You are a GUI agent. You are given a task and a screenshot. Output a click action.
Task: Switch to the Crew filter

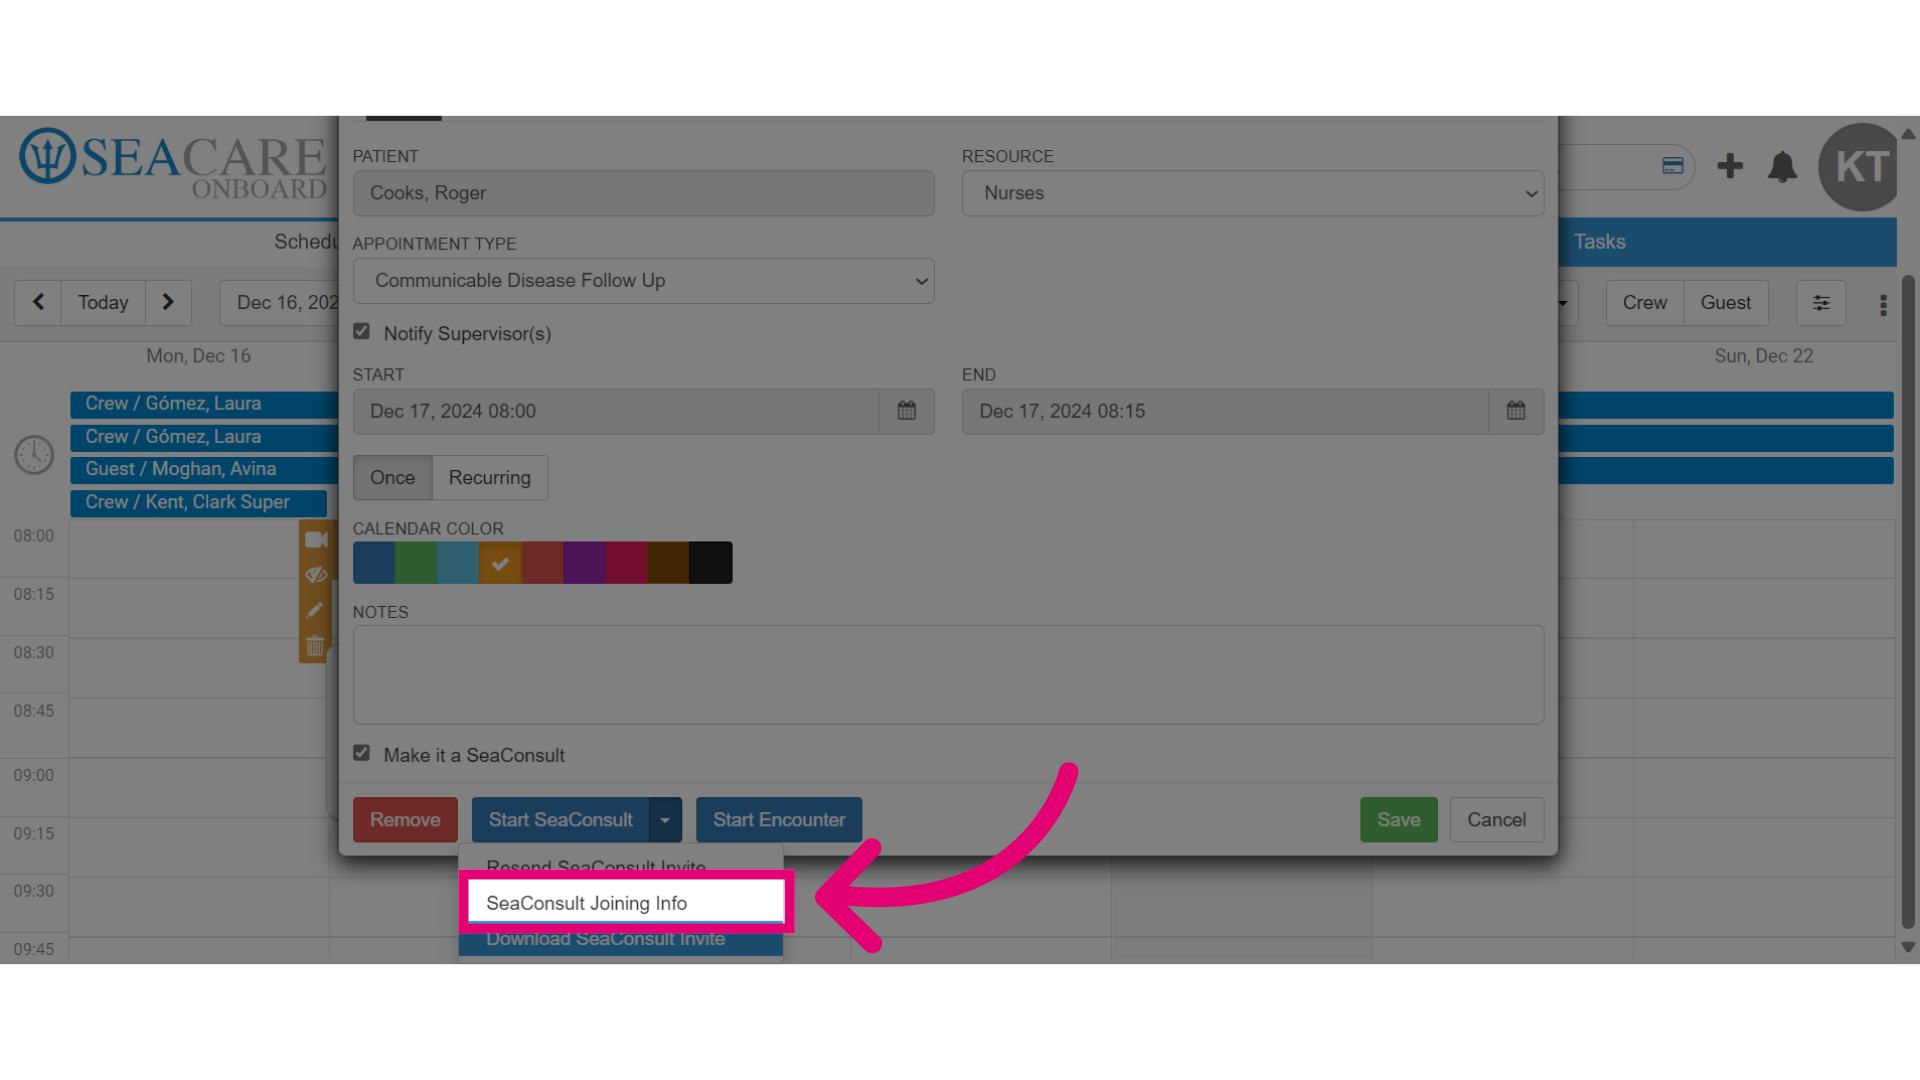coord(1645,303)
